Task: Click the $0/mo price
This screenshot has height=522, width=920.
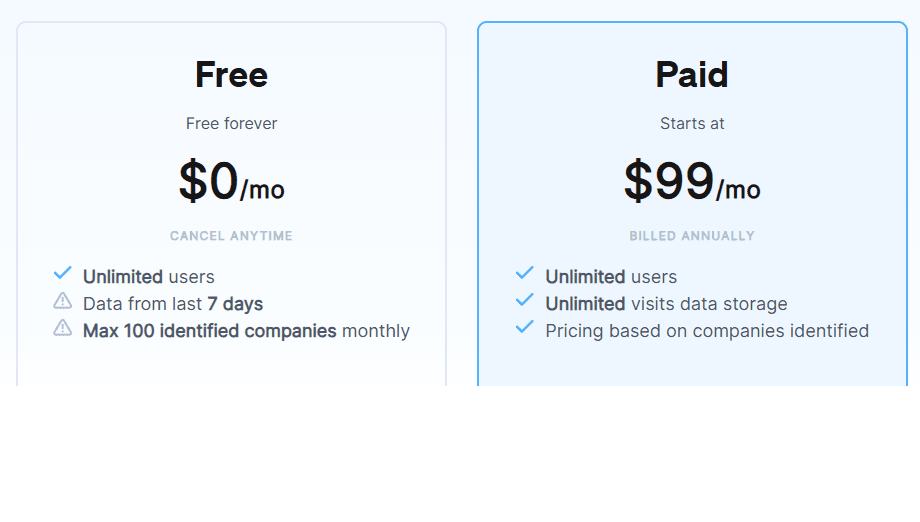Action: (x=231, y=182)
